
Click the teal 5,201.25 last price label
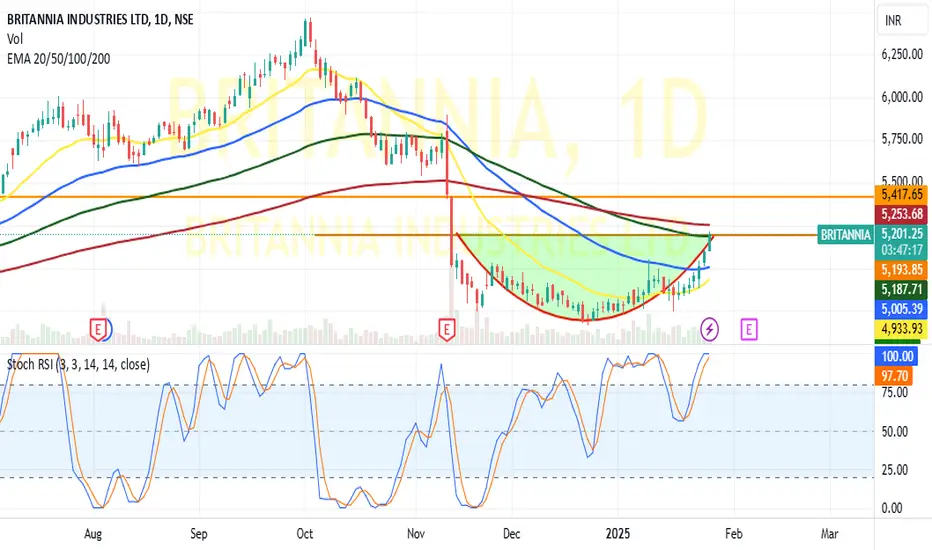click(902, 234)
